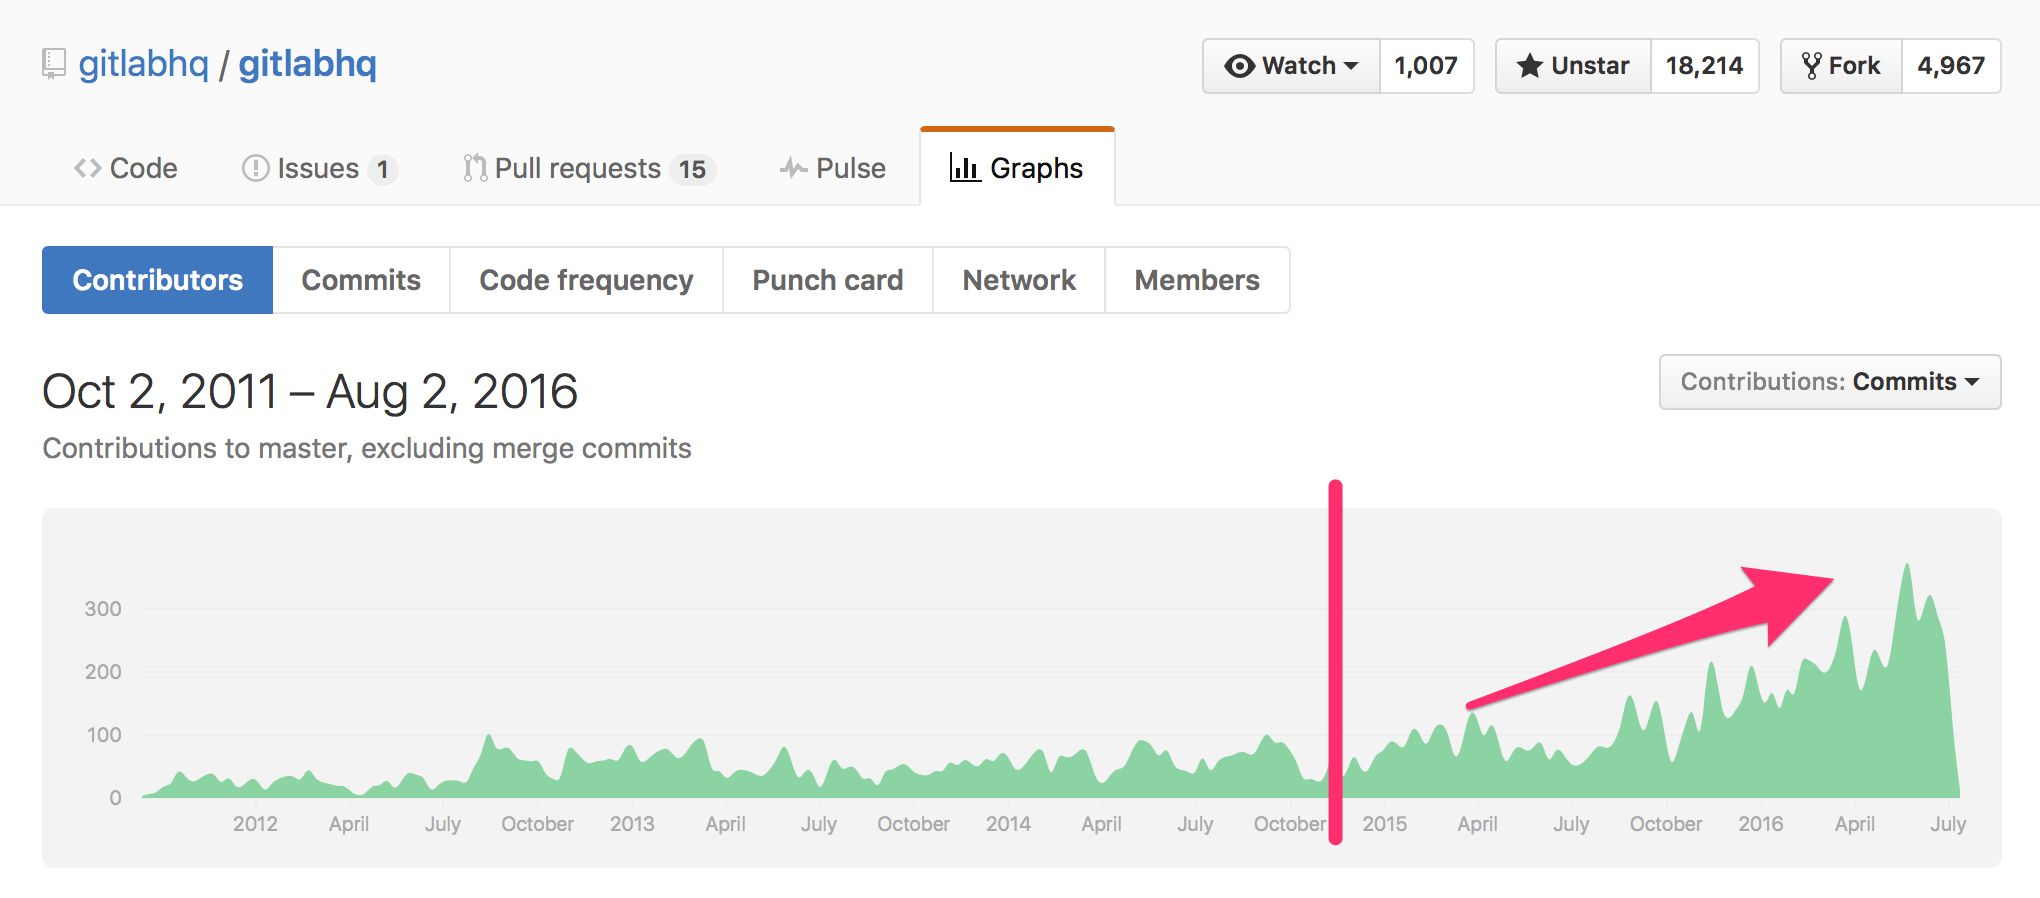Expand the Watch dropdown arrow
This screenshot has height=898, width=2040.
(1348, 66)
